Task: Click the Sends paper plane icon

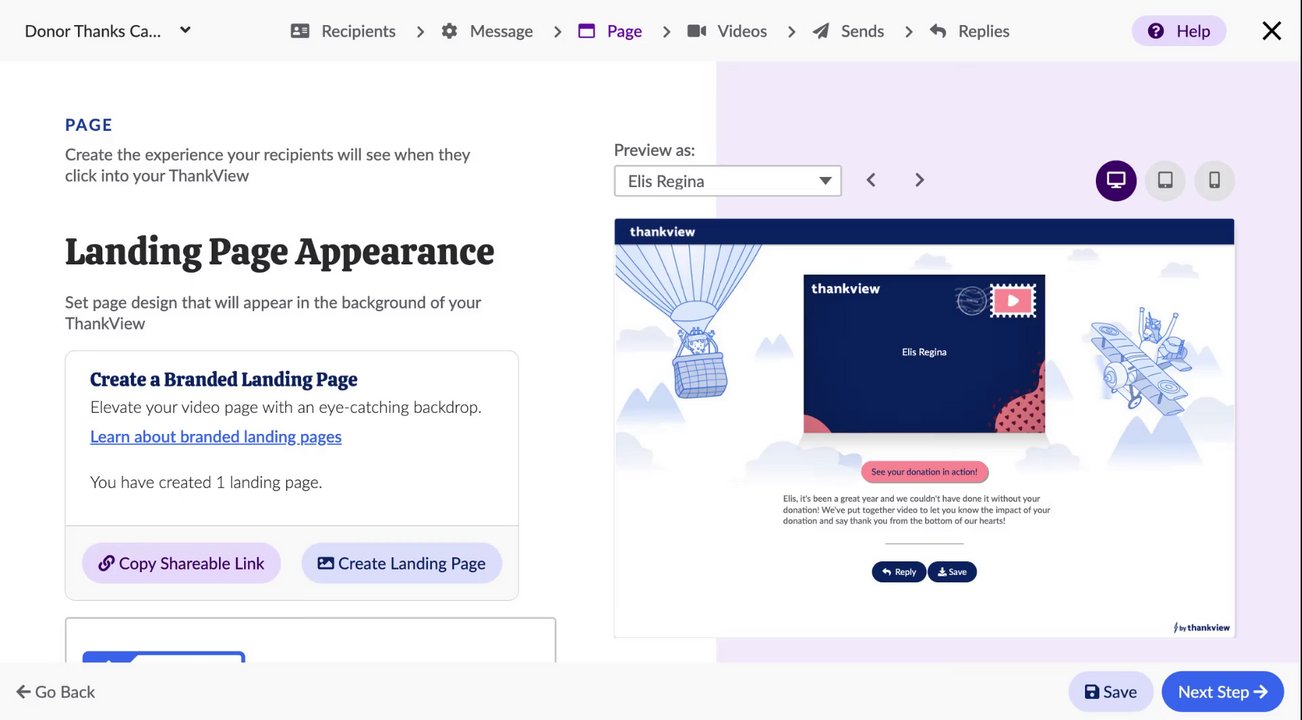Action: pos(821,31)
